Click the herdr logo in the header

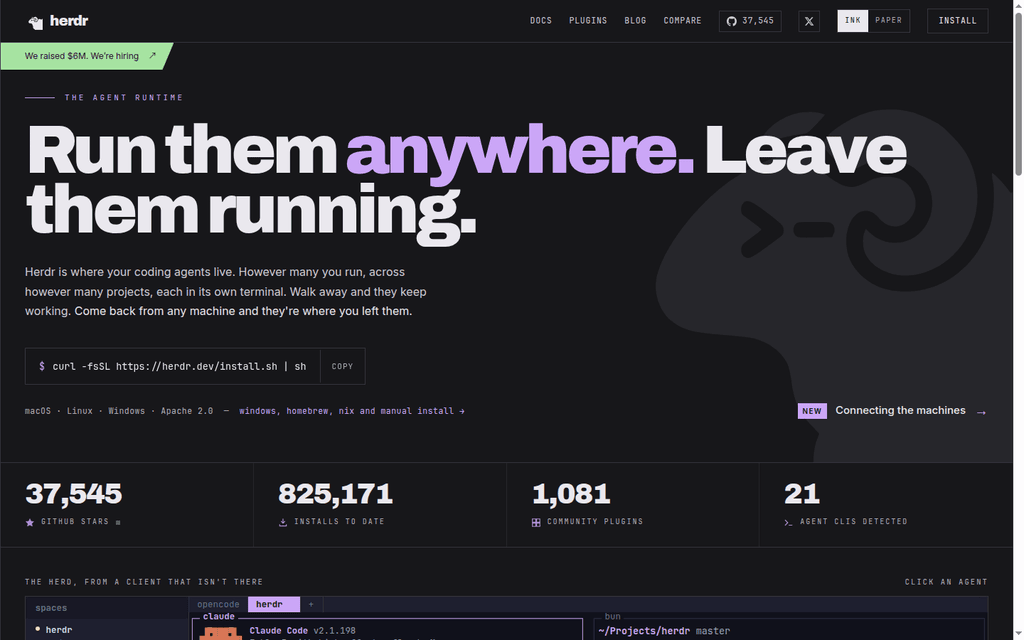click(58, 21)
